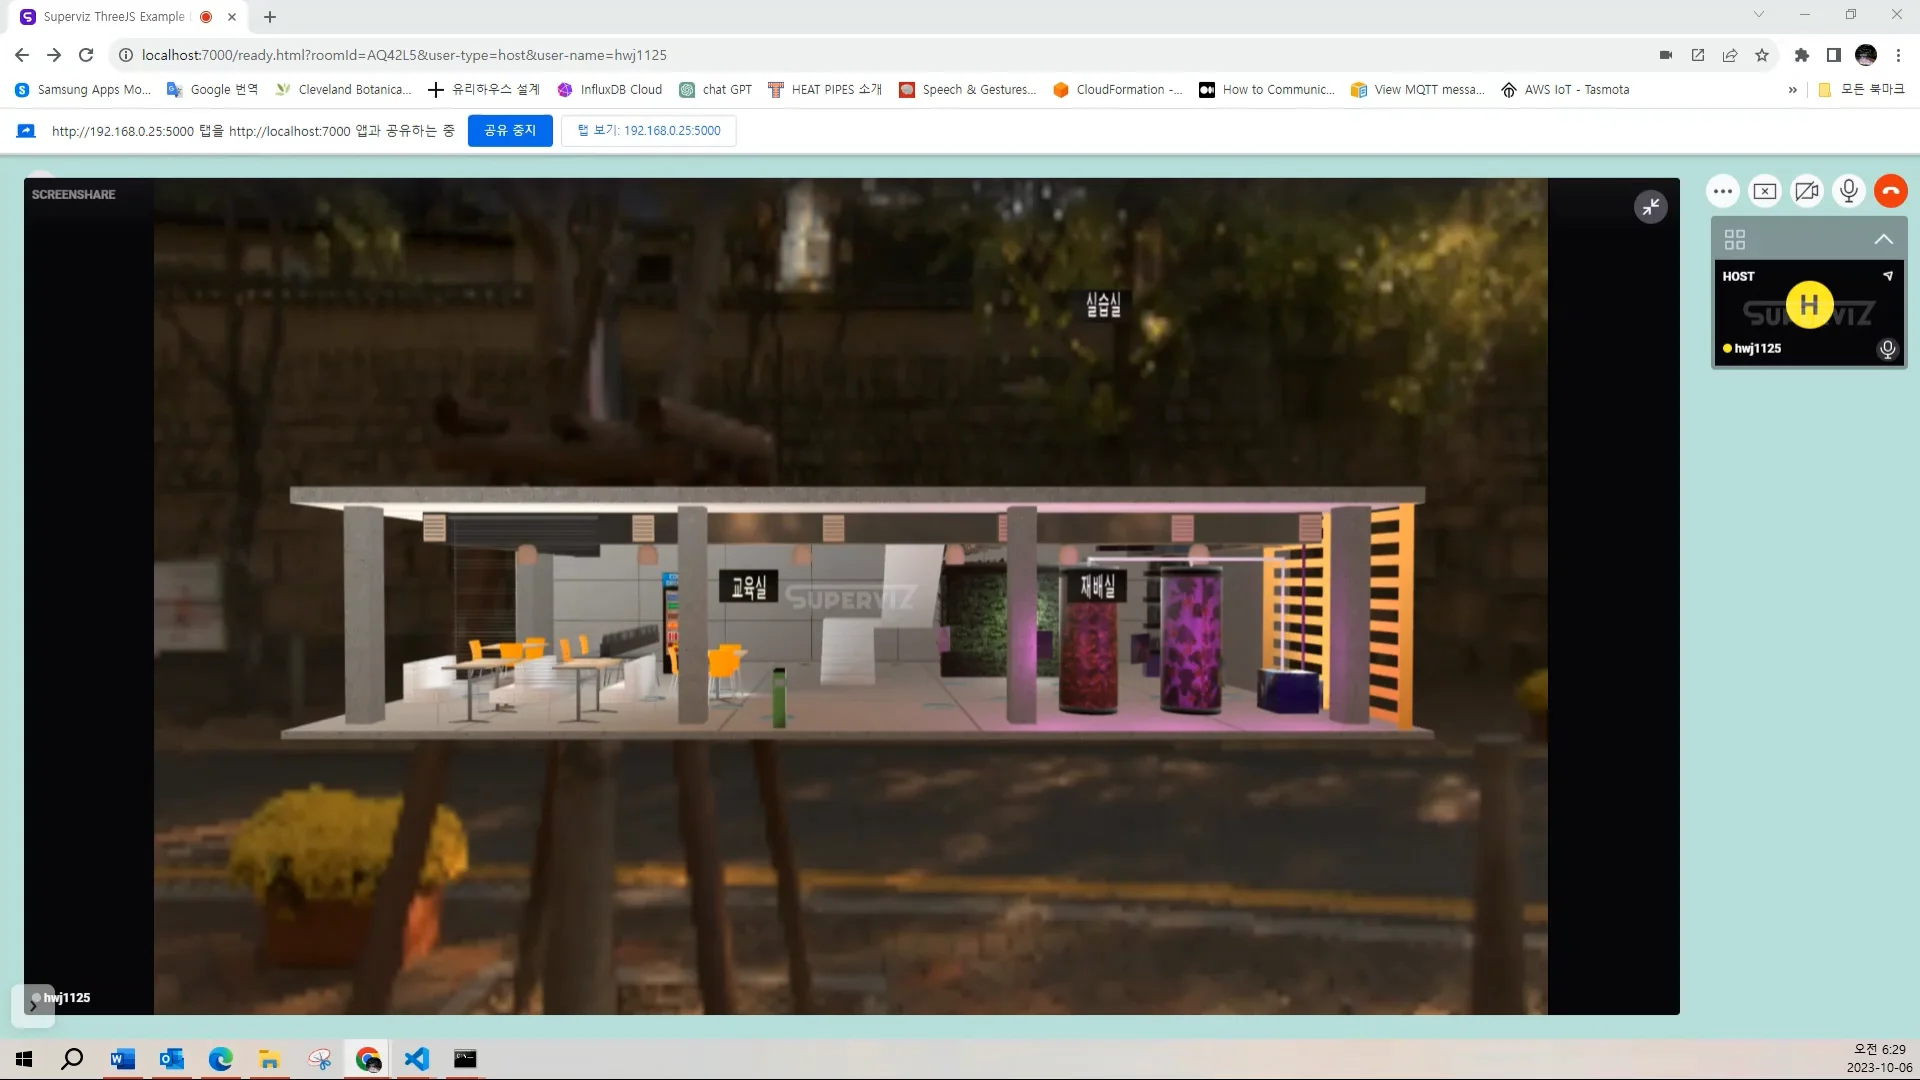This screenshot has height=1080, width=1920.
Task: Switch participant grid layout
Action: pyautogui.click(x=1735, y=240)
